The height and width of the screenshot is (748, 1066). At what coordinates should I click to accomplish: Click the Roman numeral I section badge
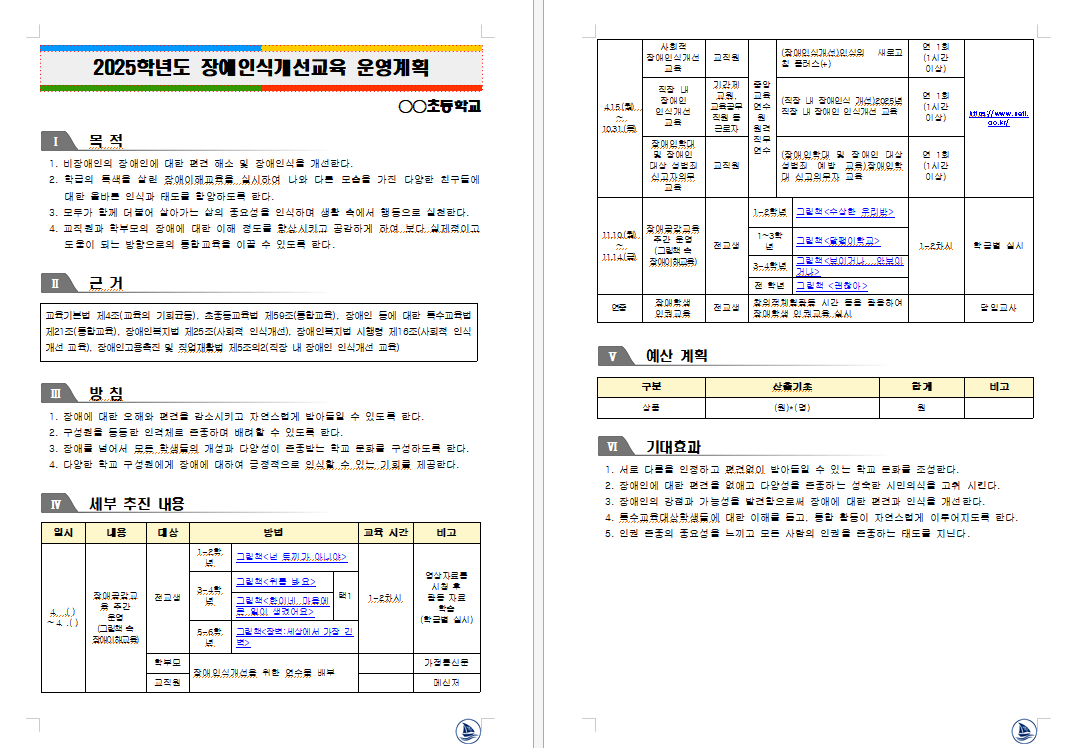[57, 141]
